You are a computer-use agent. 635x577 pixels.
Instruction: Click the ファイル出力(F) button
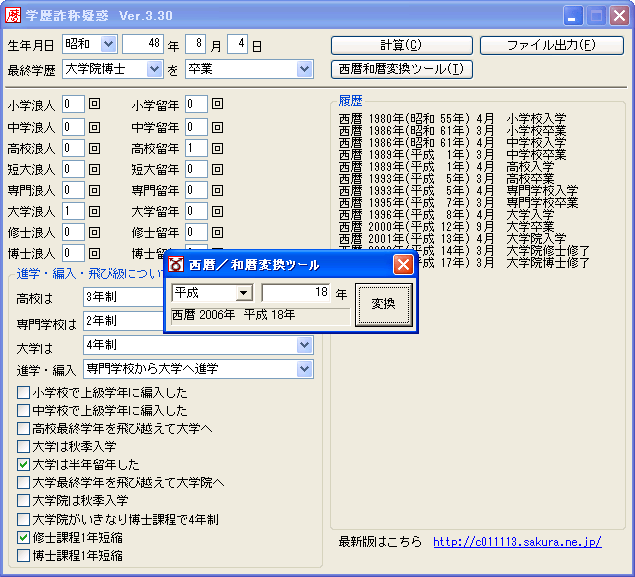tap(551, 45)
